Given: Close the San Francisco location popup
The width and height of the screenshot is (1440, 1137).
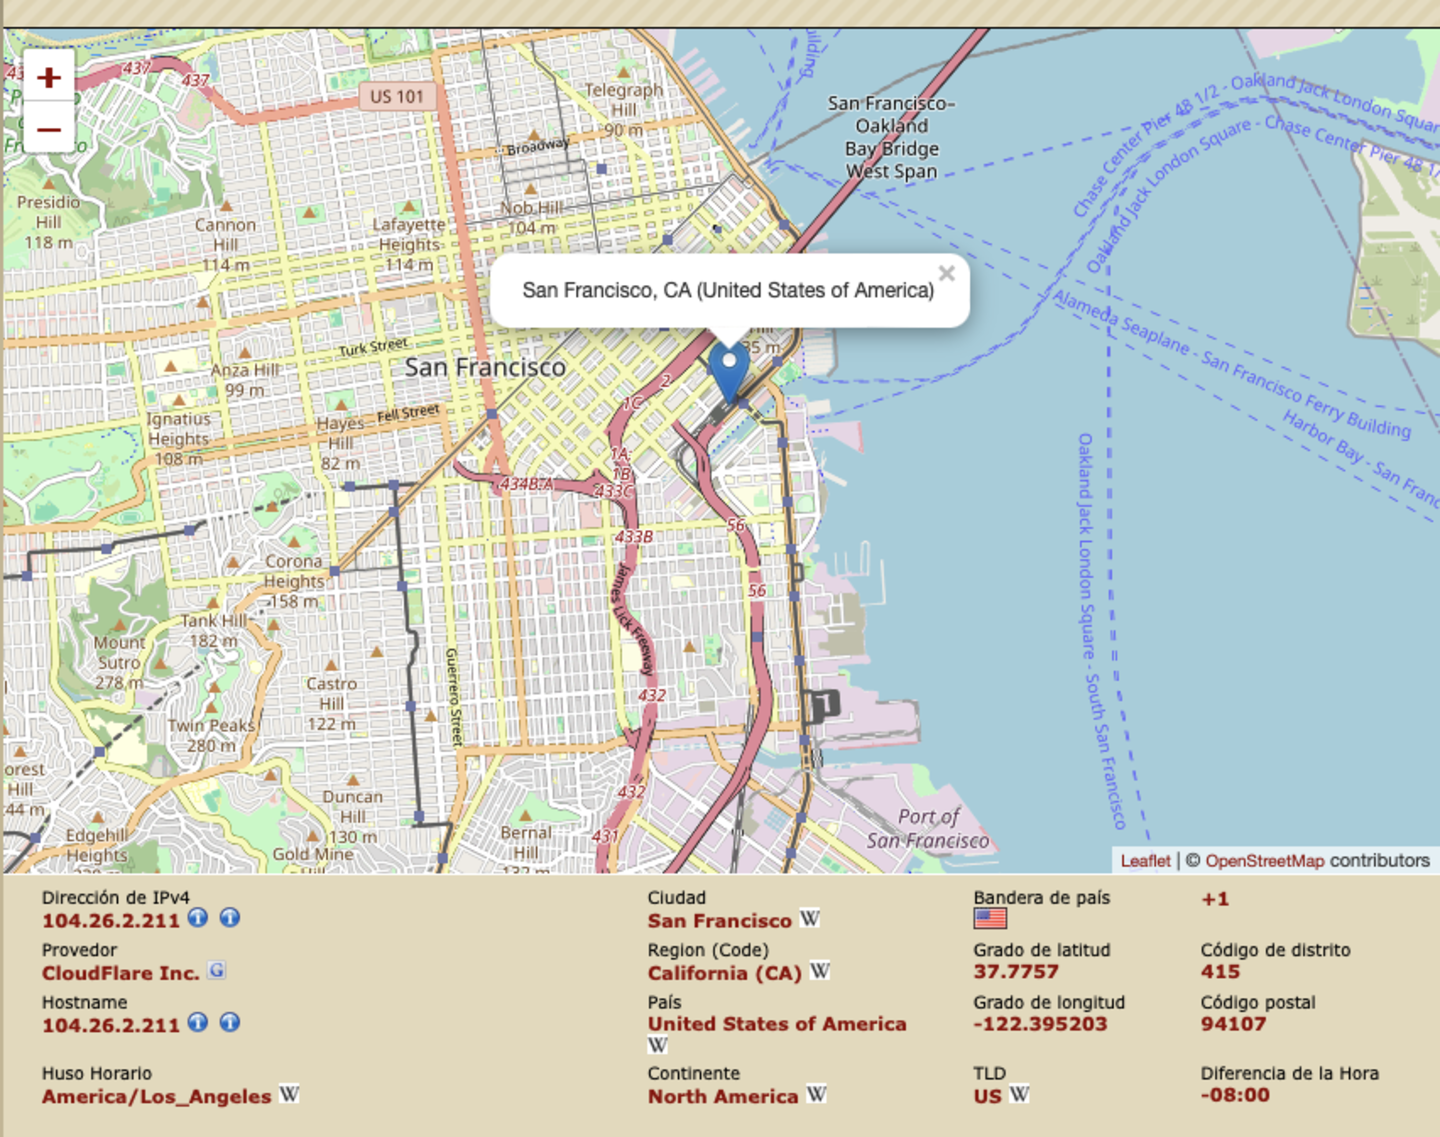Looking at the screenshot, I should [946, 273].
